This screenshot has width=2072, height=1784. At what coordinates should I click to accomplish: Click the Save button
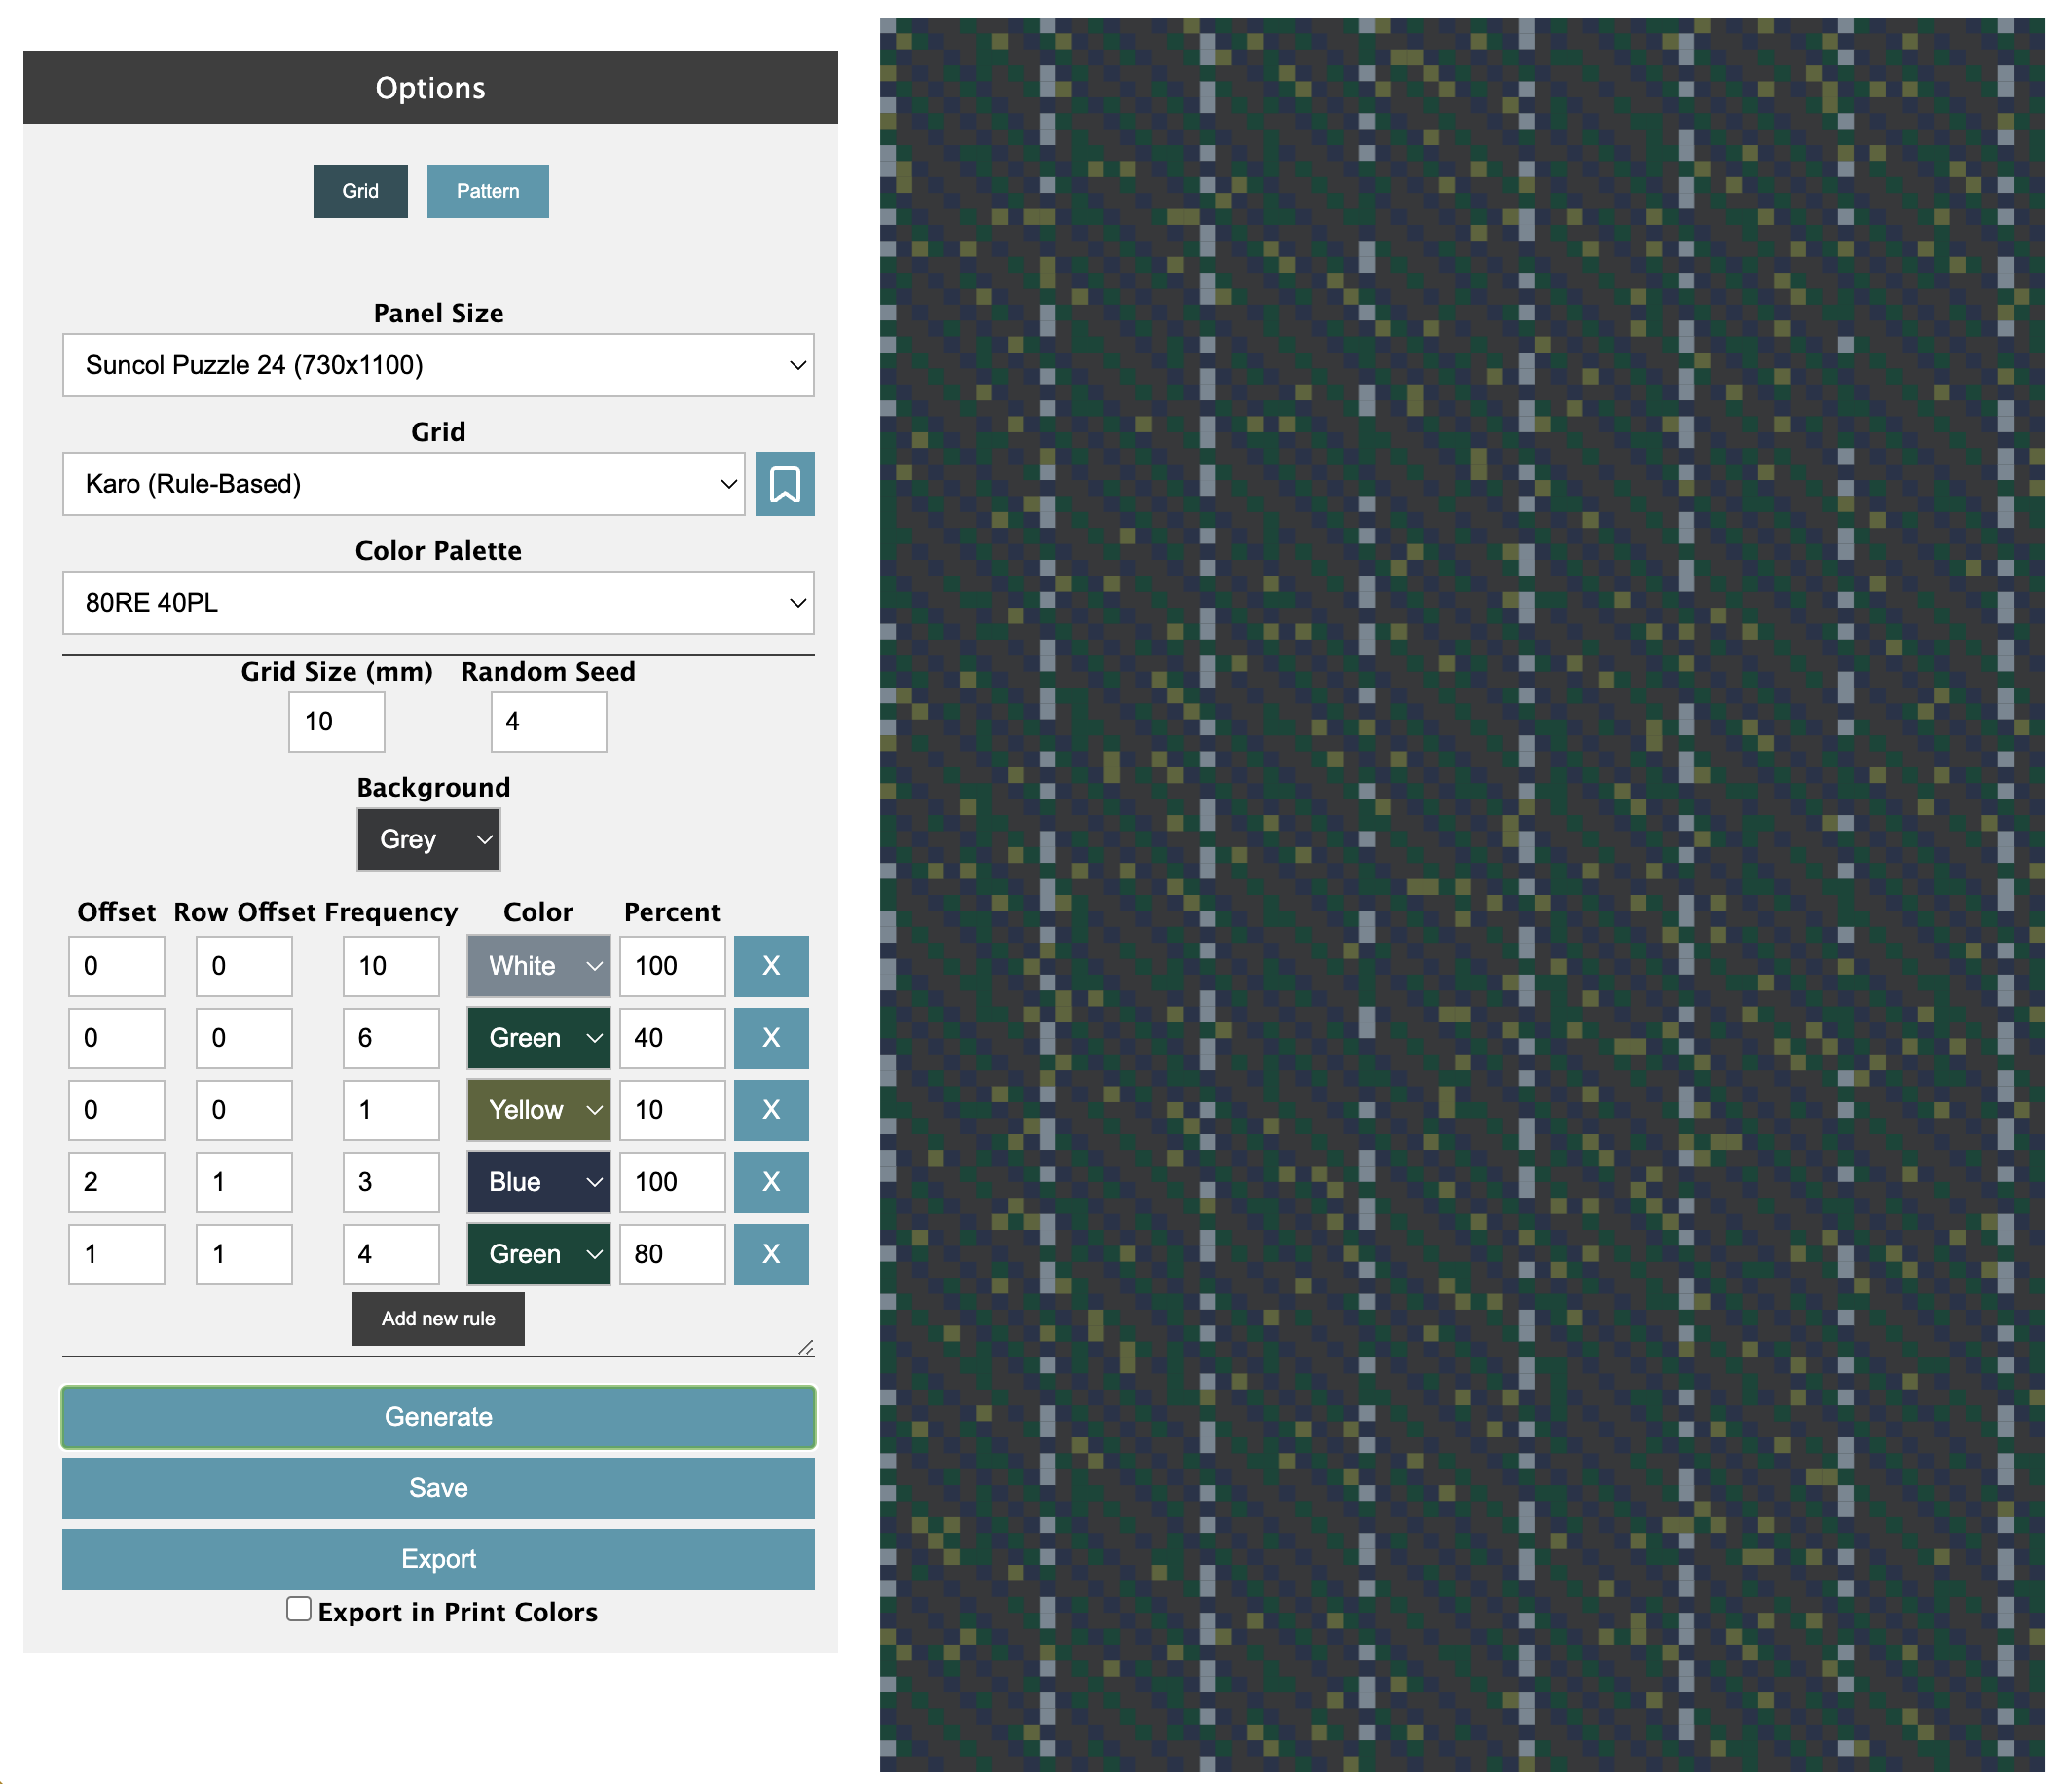(x=438, y=1488)
